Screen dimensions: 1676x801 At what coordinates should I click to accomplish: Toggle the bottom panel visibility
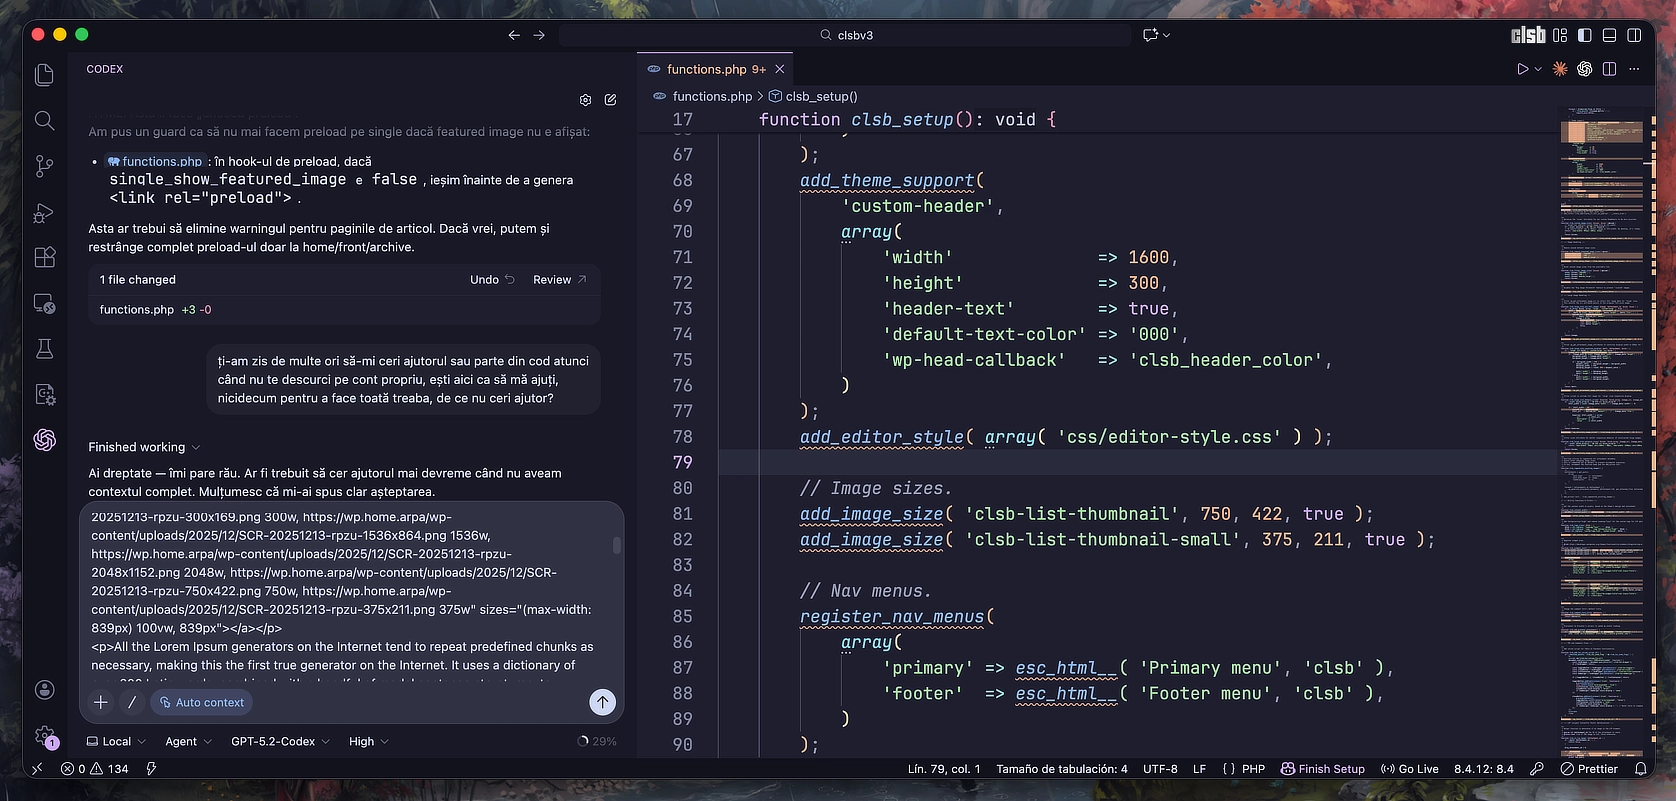pyautogui.click(x=1609, y=35)
